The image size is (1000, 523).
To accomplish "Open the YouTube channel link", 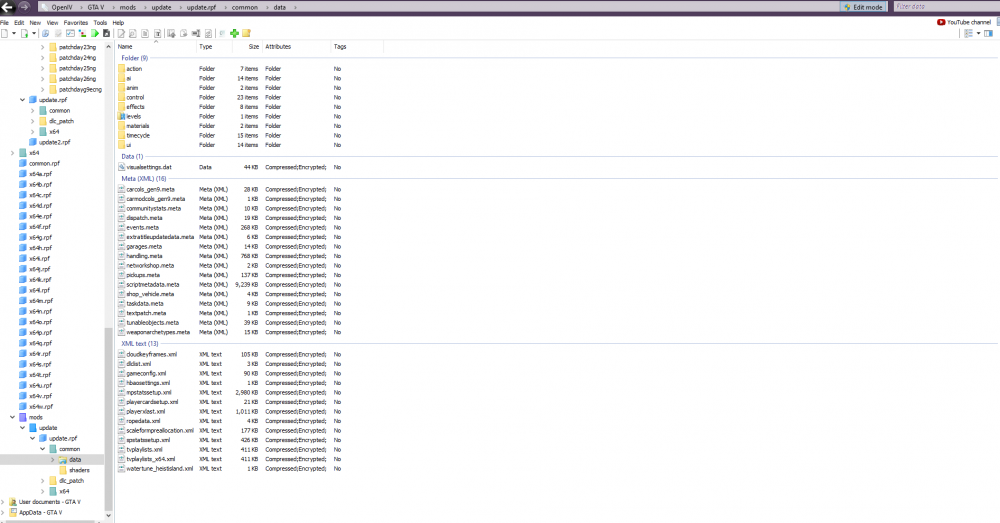I will [x=968, y=22].
